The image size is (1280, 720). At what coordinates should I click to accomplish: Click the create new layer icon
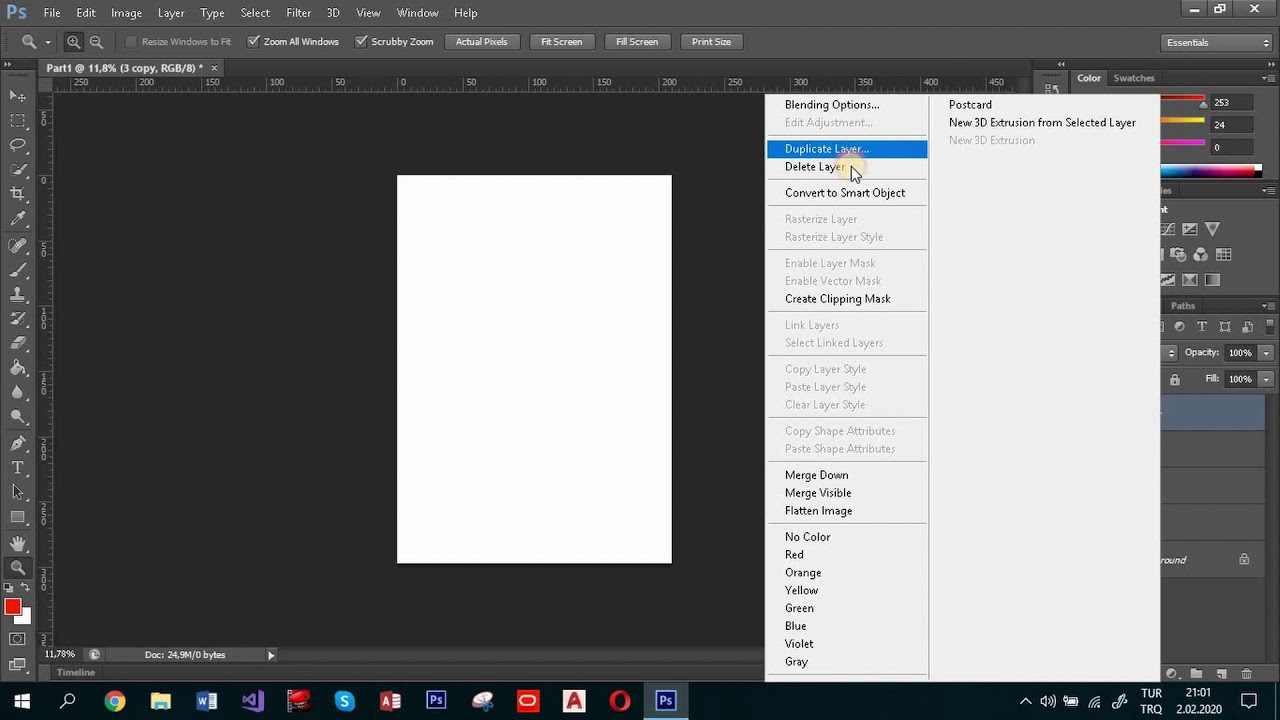click(1221, 674)
